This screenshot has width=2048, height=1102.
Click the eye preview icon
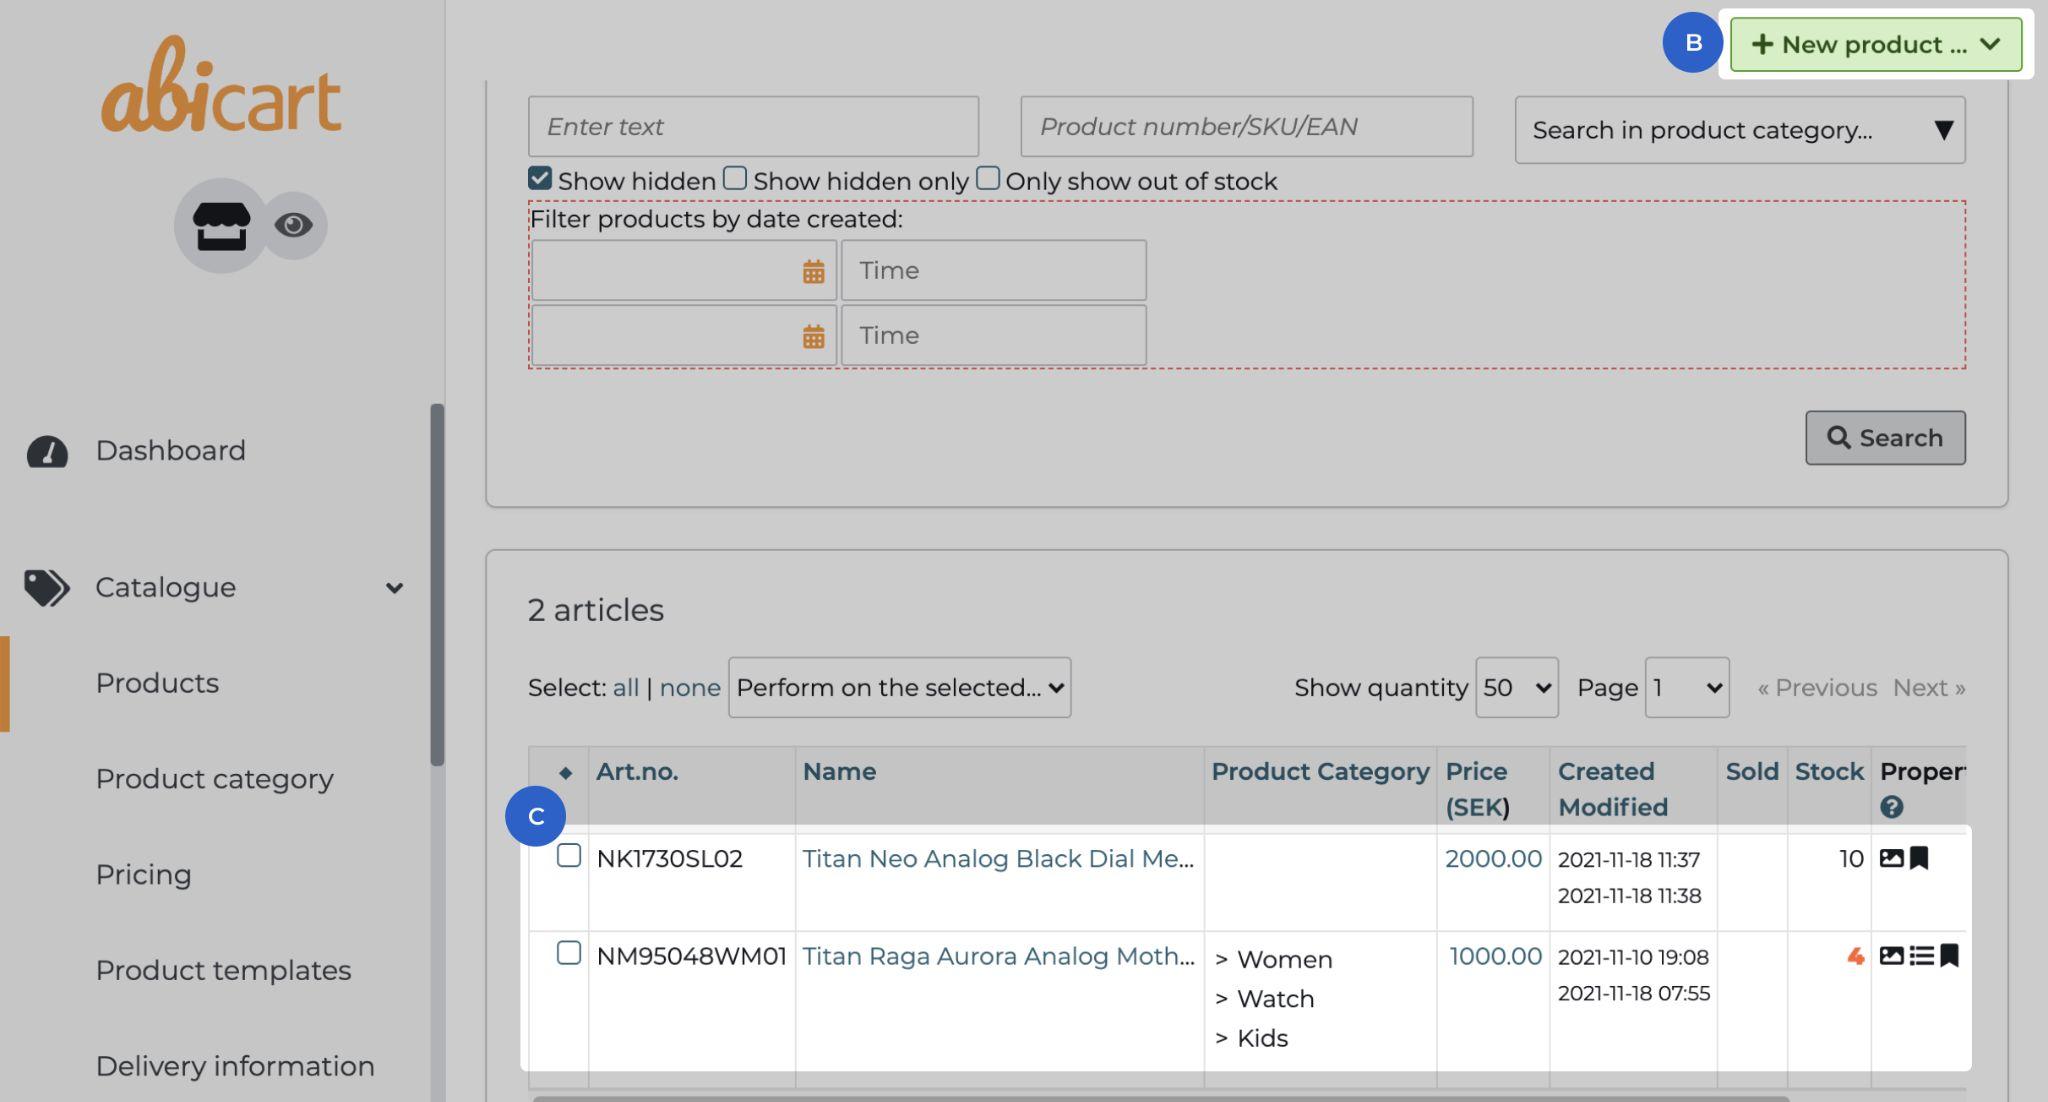tap(294, 225)
